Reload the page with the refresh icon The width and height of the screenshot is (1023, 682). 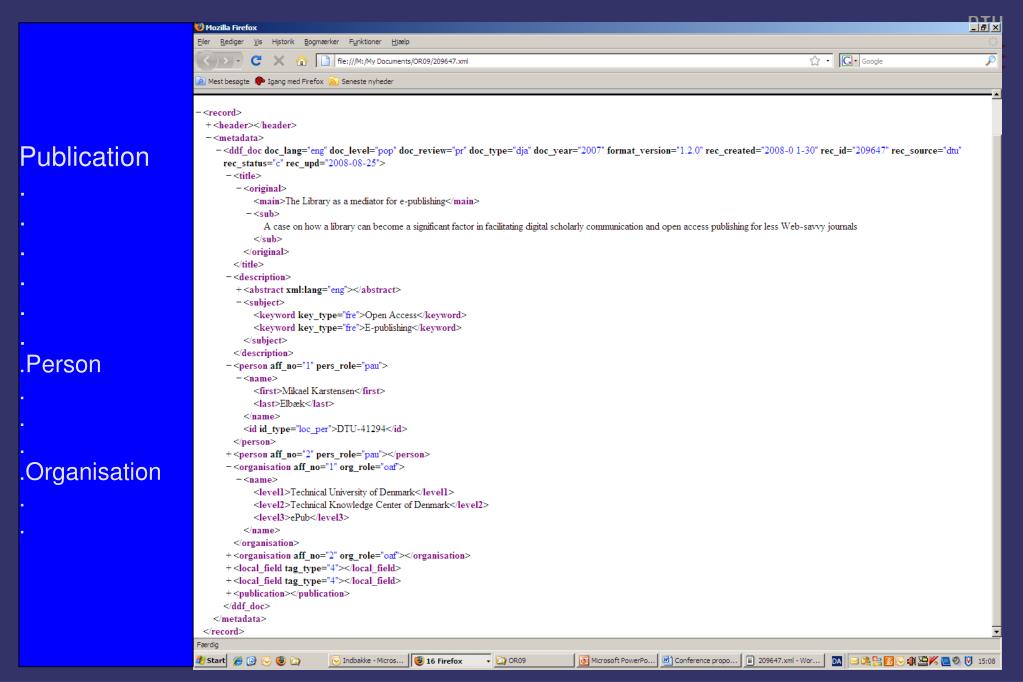pyautogui.click(x=256, y=61)
